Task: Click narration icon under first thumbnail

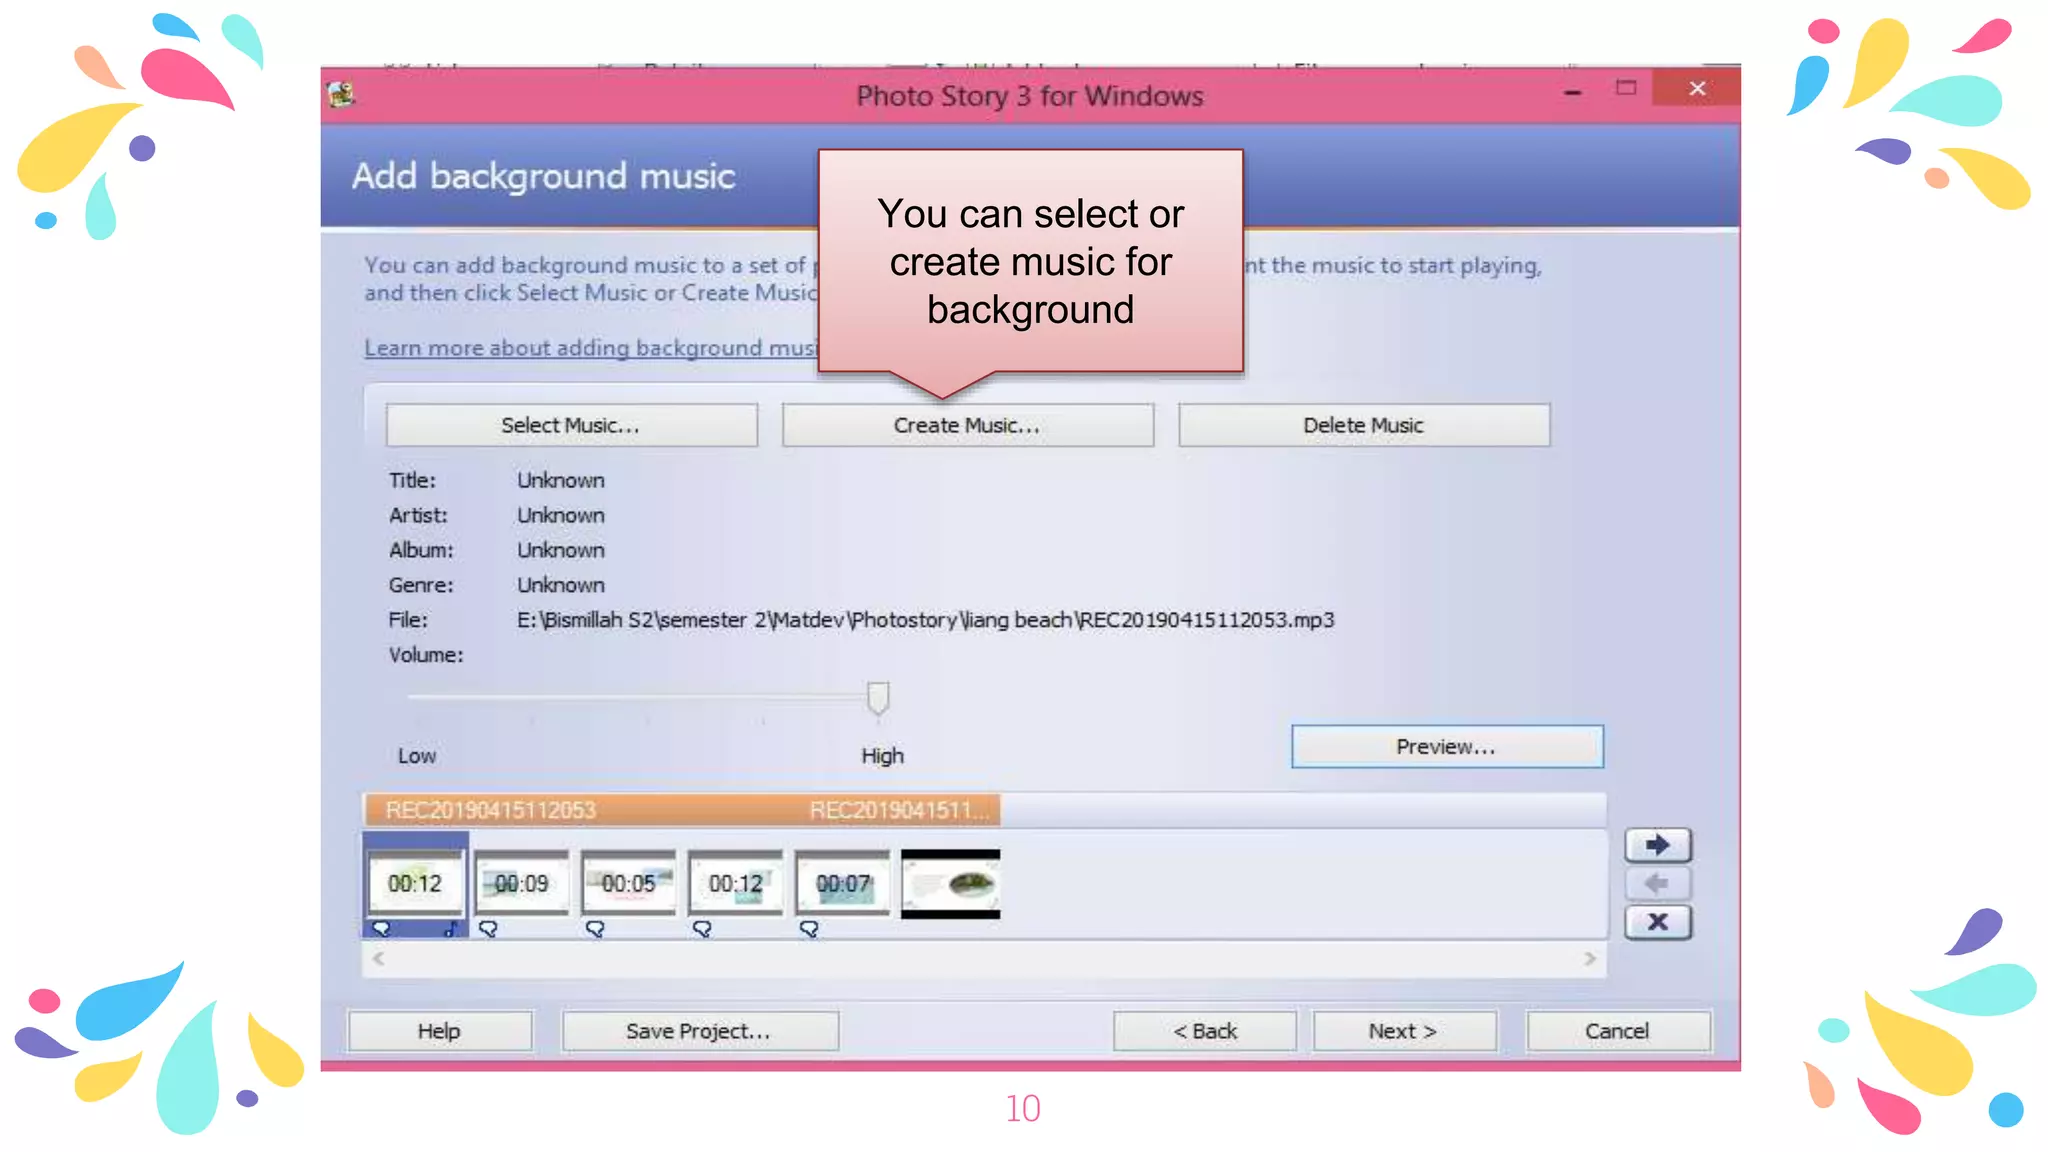Action: point(381,929)
